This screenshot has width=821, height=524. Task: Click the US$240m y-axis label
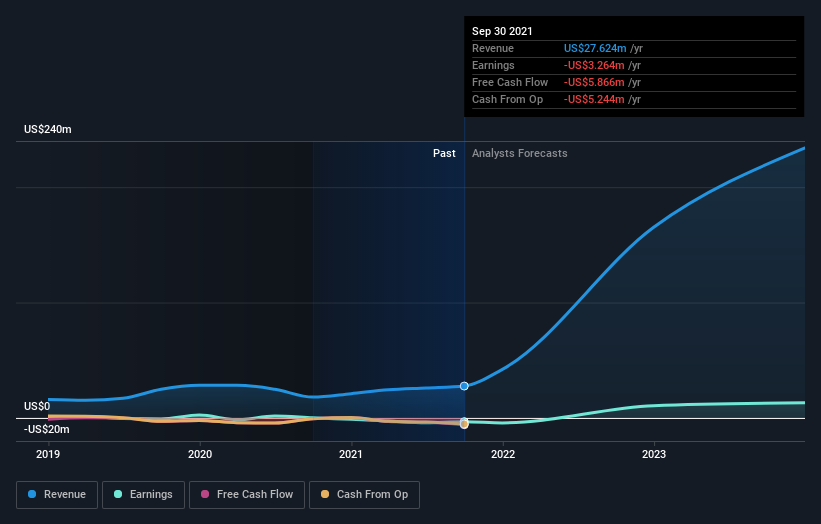[48, 129]
